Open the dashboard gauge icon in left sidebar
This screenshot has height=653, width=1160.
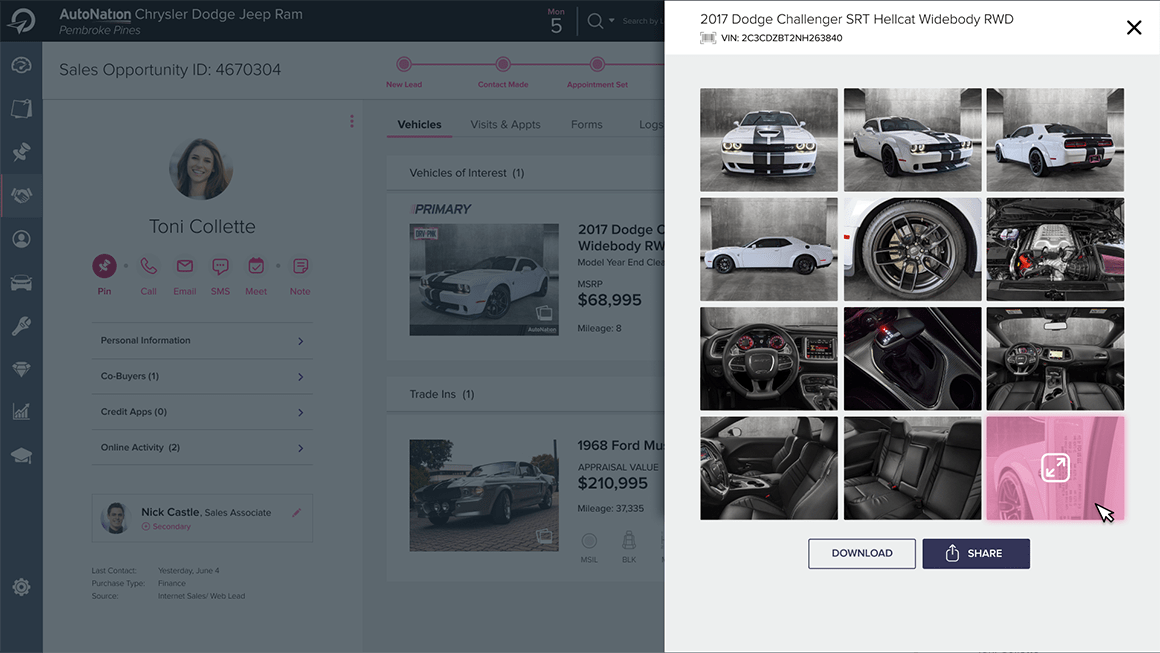coord(21,65)
